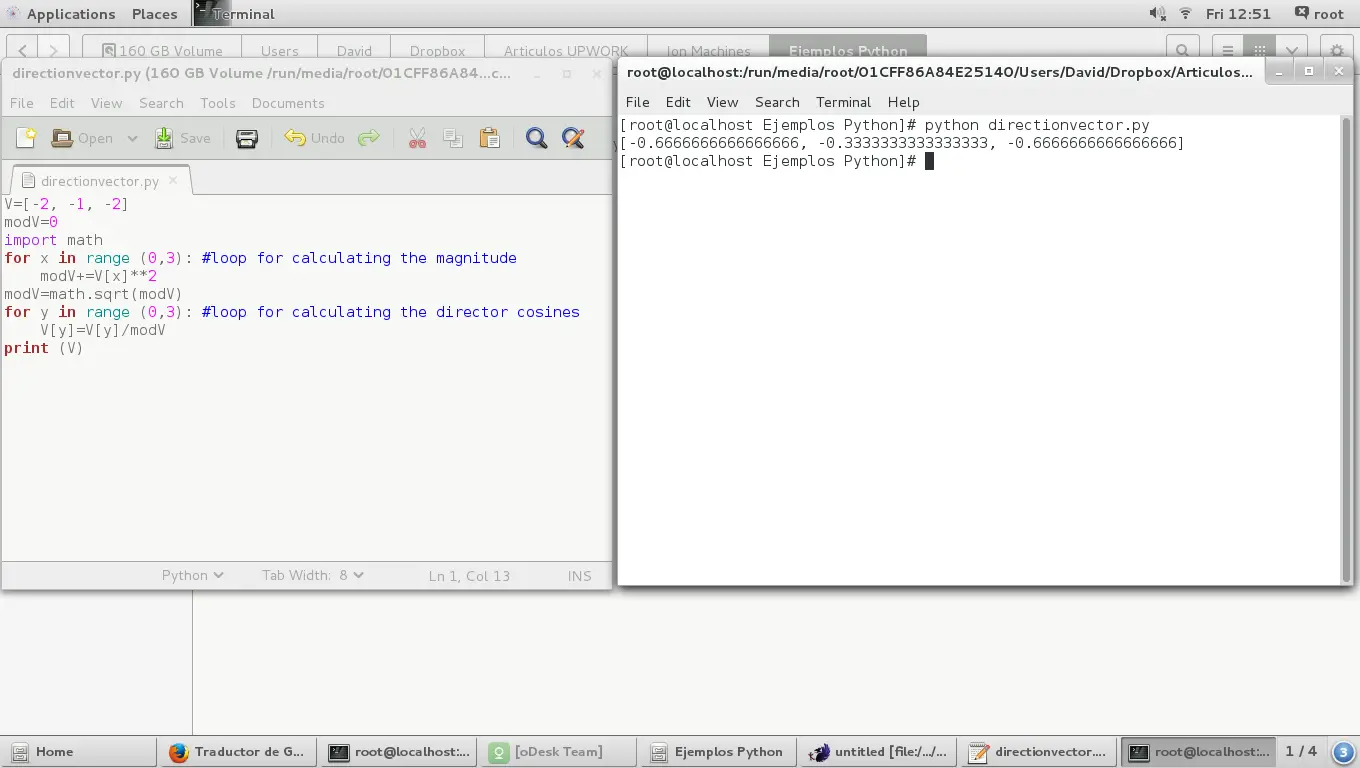Switch to Traductor de G... Firefox task
The height and width of the screenshot is (768, 1360).
coord(238,752)
